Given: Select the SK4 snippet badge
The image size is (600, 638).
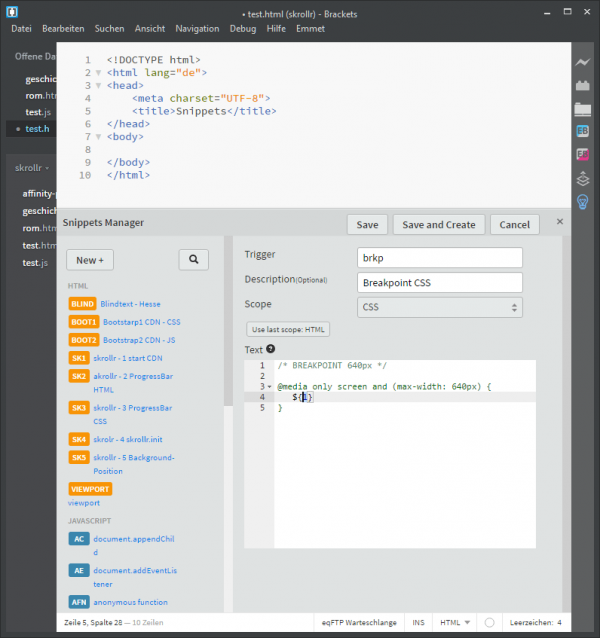Looking at the screenshot, I should pos(79,439).
